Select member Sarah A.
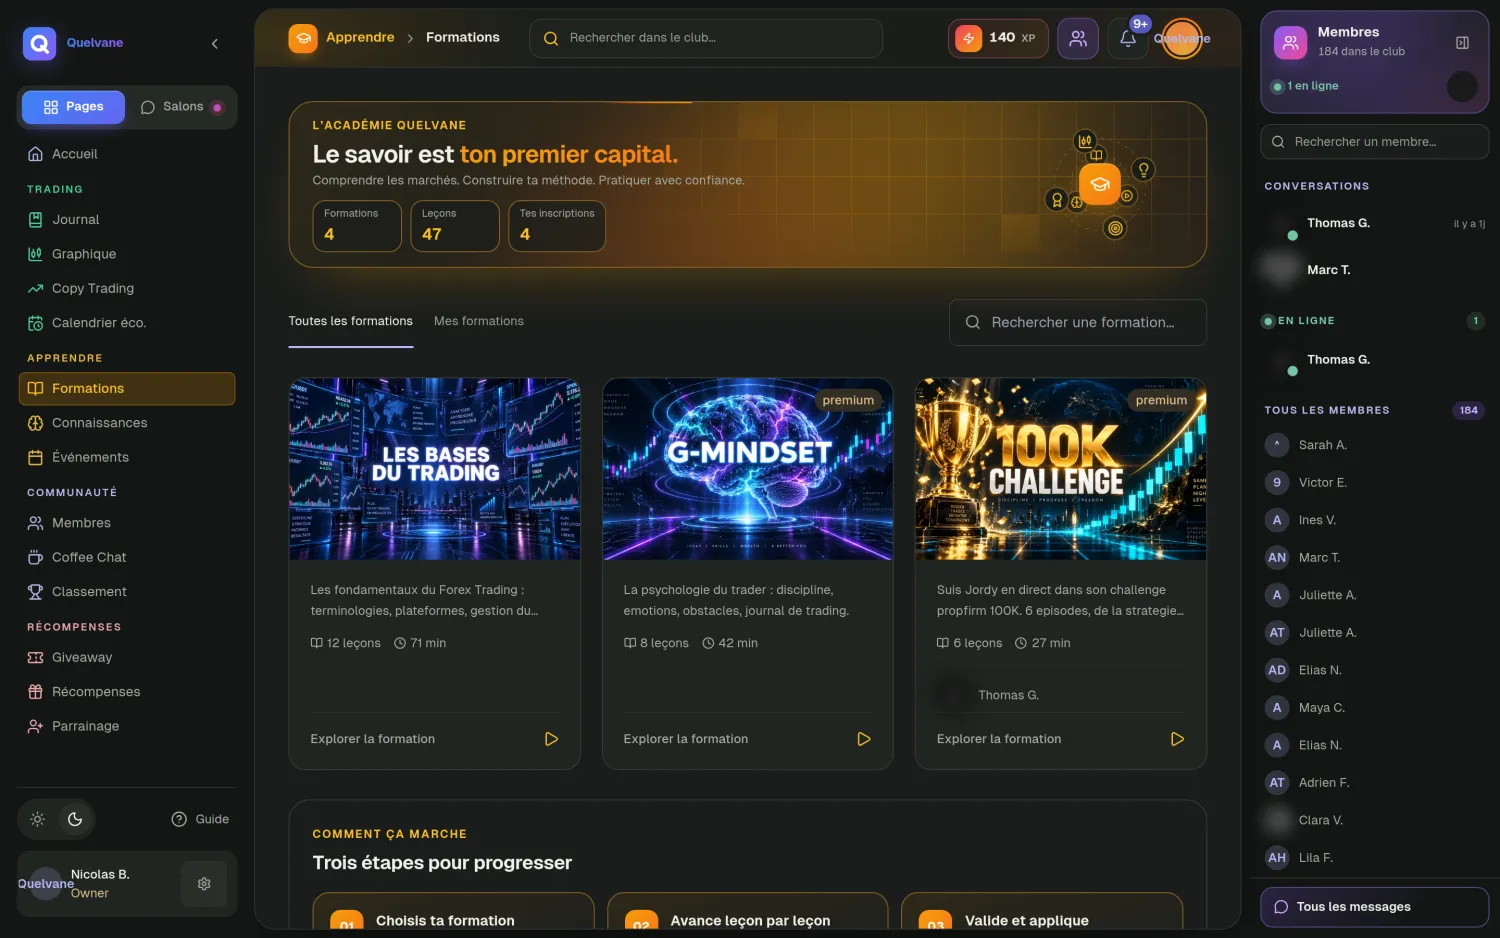Image resolution: width=1500 pixels, height=938 pixels. [x=1375, y=445]
